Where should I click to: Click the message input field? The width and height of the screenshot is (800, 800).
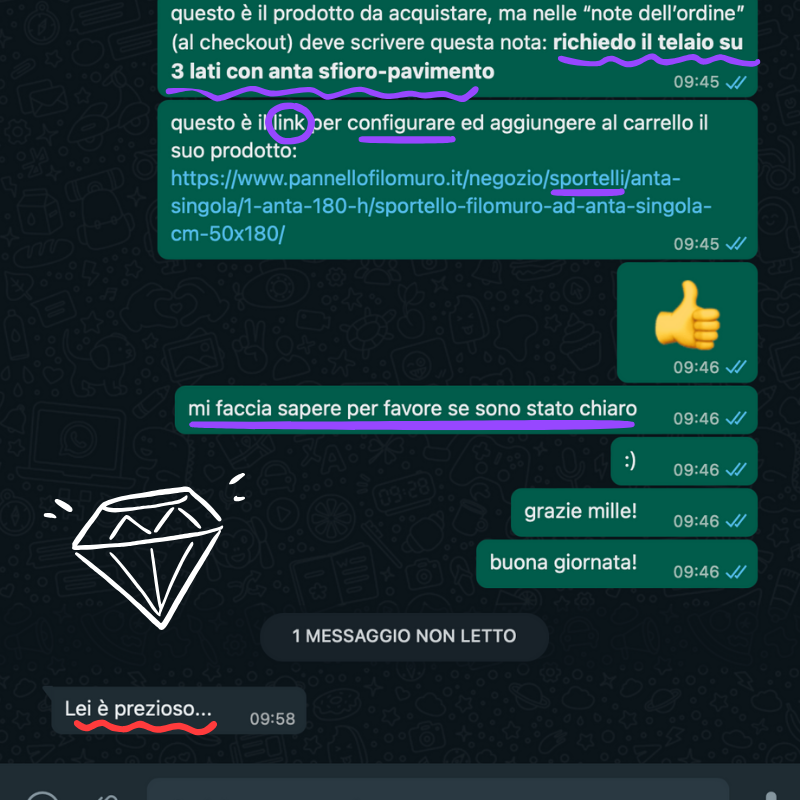click(438, 790)
